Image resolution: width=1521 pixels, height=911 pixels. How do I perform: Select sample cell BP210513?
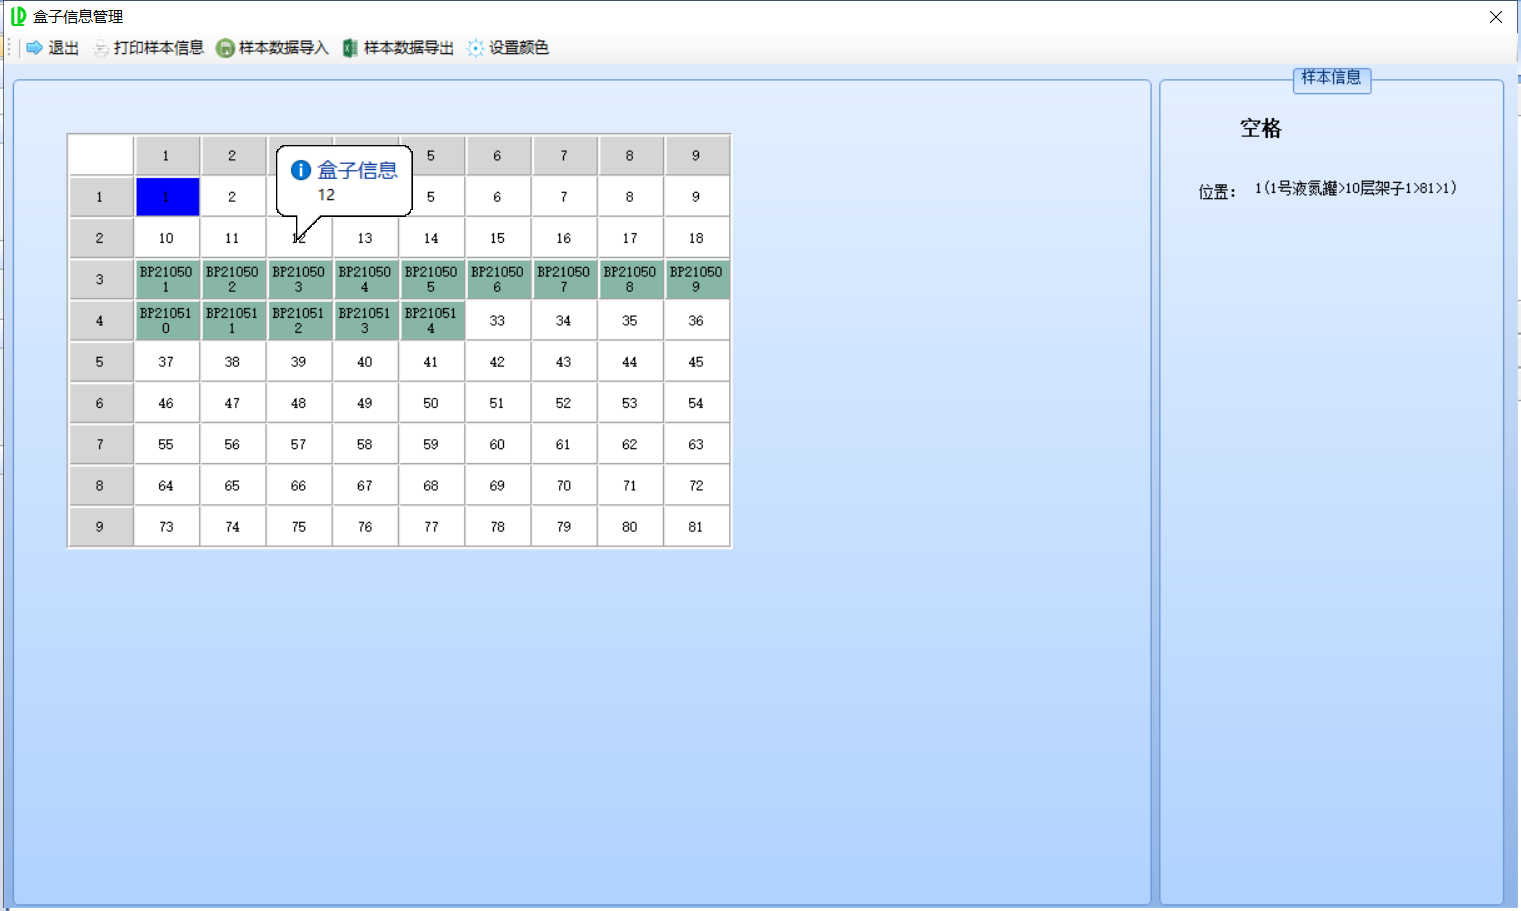click(x=365, y=321)
